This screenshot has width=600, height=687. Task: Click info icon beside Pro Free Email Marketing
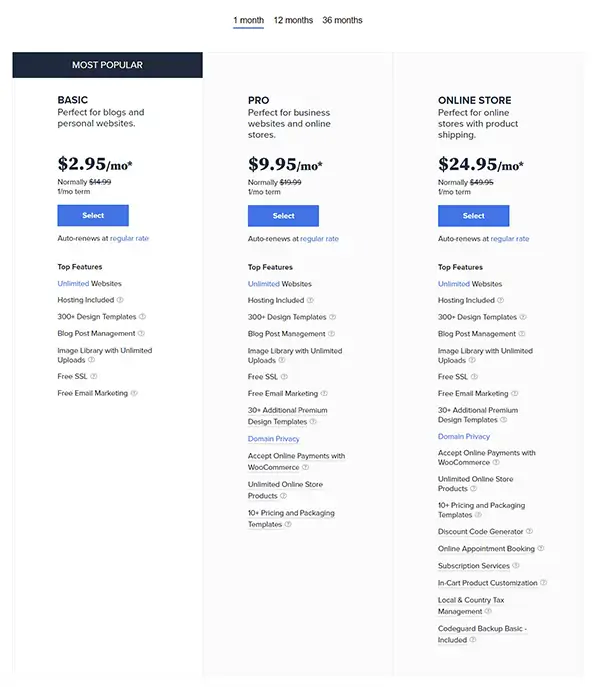tap(324, 394)
